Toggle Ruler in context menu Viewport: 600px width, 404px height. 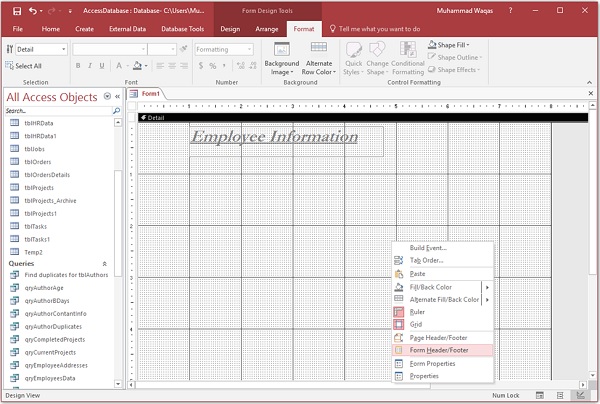tap(417, 311)
